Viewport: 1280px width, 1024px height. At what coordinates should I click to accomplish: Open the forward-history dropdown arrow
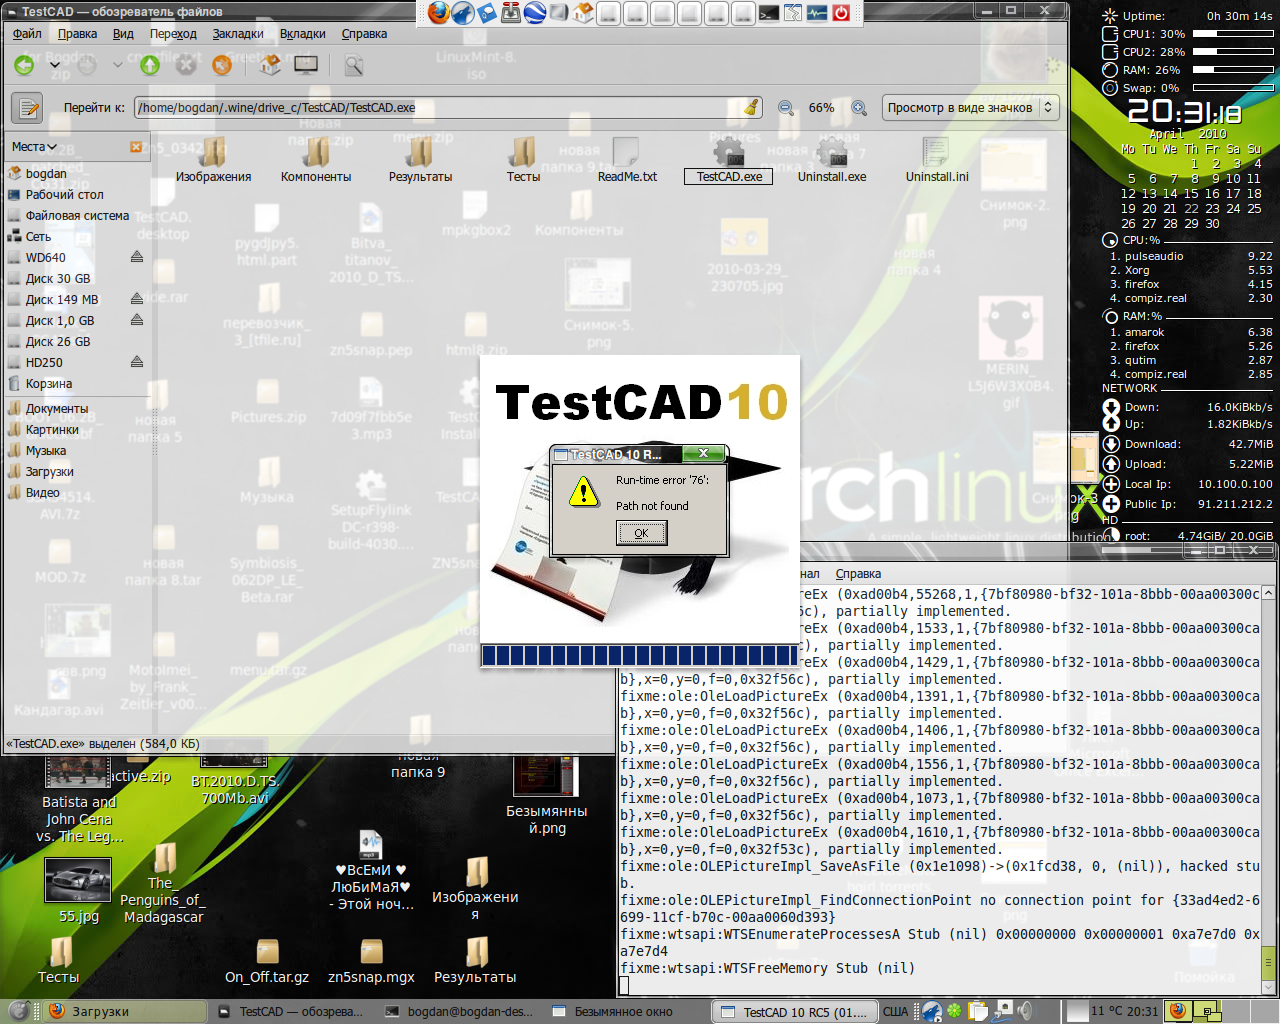point(117,65)
